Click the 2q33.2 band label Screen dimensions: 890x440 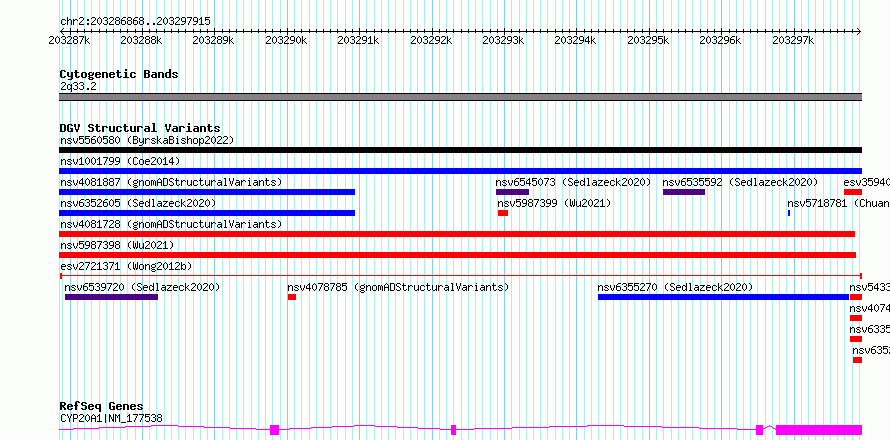point(78,86)
